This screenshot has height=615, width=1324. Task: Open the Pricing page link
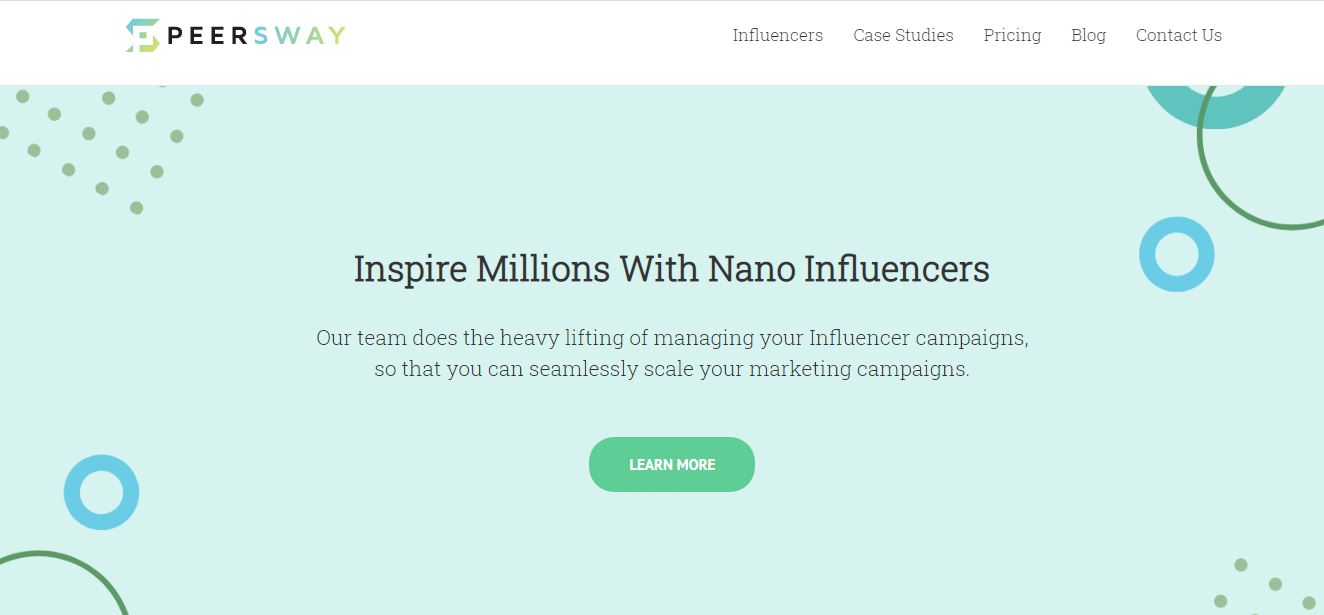(x=1012, y=35)
